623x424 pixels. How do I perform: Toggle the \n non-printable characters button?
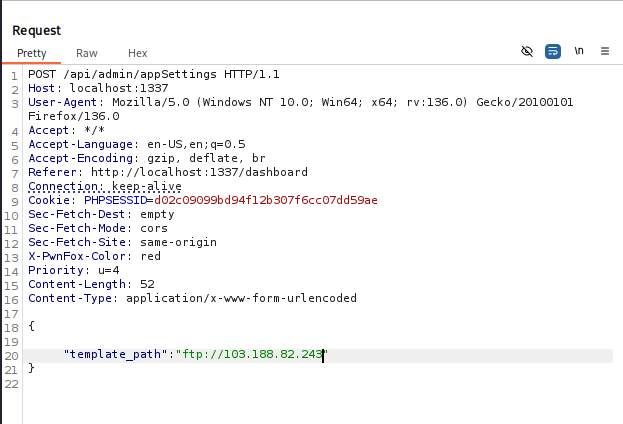579,51
